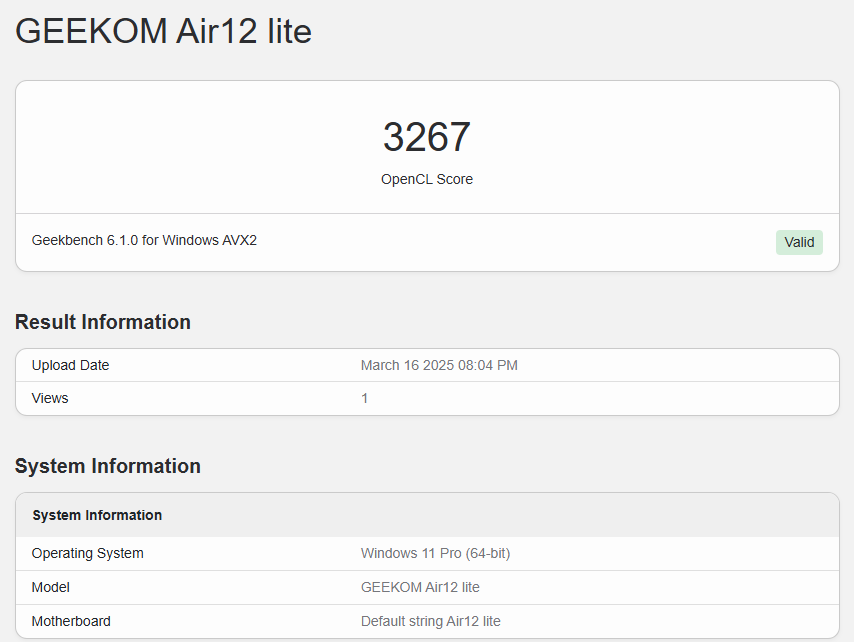Viewport: 854px width, 642px height.
Task: Click the green Valid badge
Action: (x=799, y=242)
